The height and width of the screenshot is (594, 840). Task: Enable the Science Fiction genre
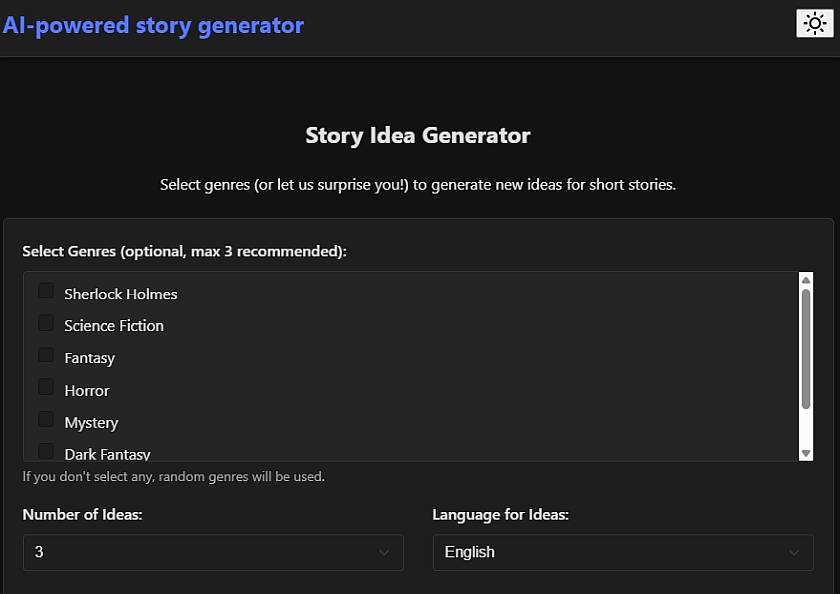pos(45,321)
